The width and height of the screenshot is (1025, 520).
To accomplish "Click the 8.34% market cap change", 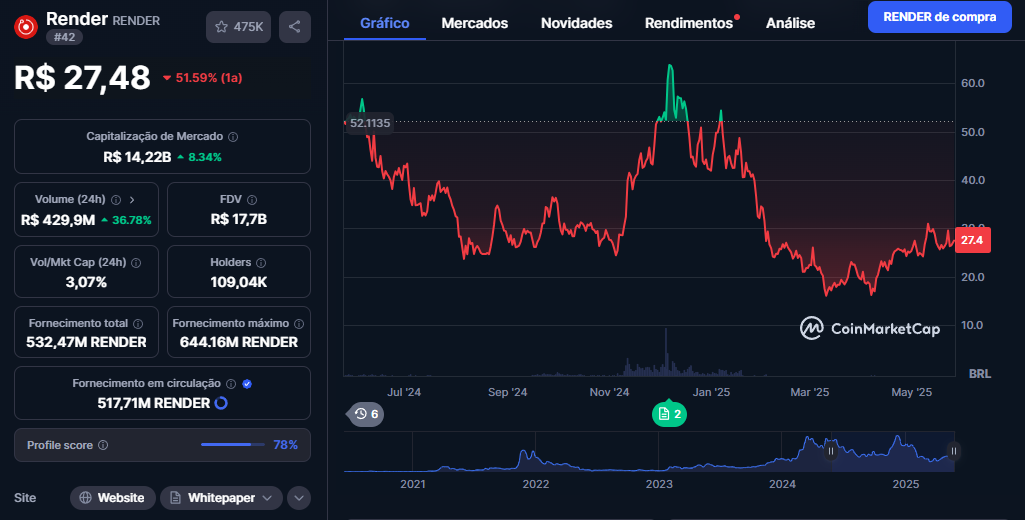I will 199,157.
